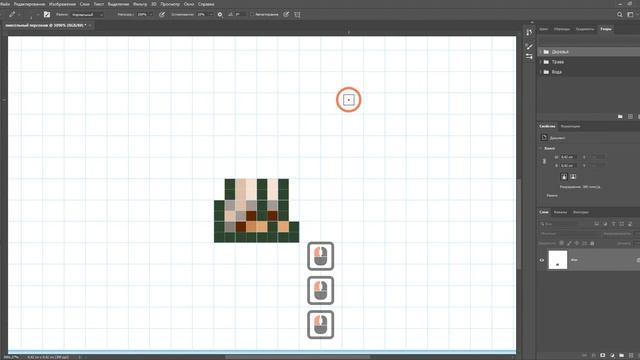Switch to the Контуры tab

click(580, 212)
